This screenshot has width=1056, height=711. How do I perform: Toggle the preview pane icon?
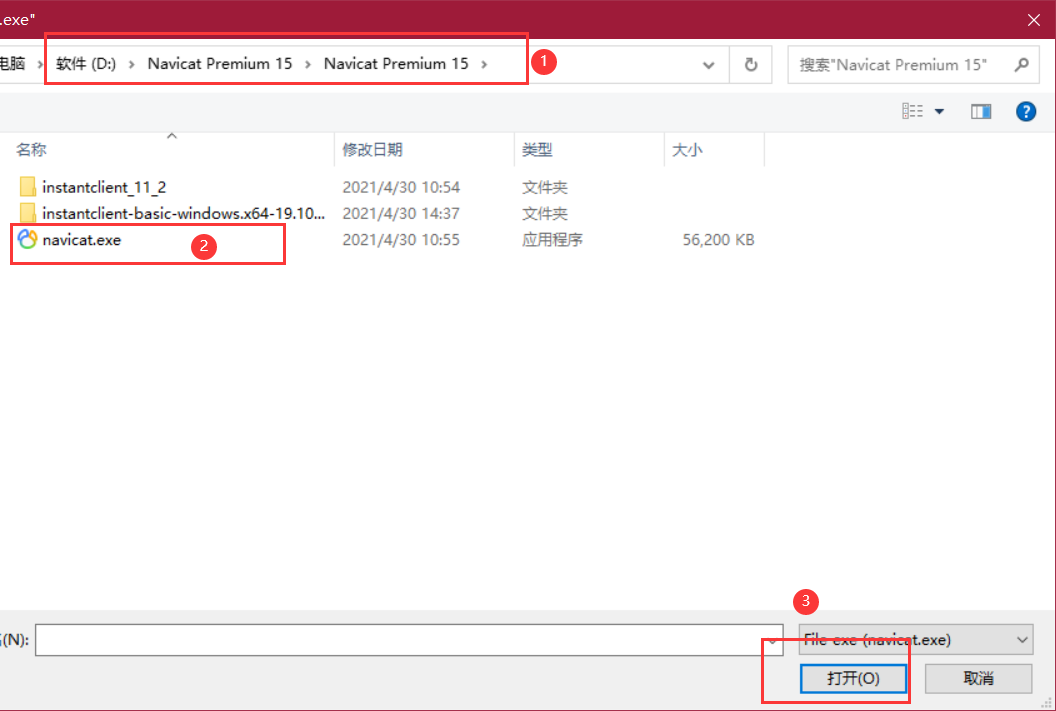click(981, 111)
